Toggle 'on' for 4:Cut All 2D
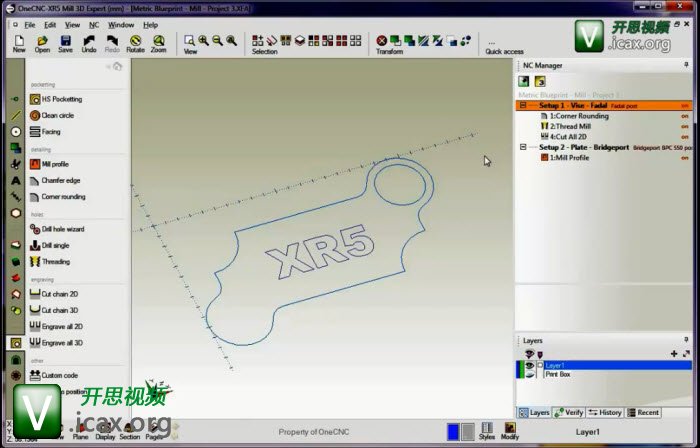This screenshot has height=448, width=700. click(684, 137)
